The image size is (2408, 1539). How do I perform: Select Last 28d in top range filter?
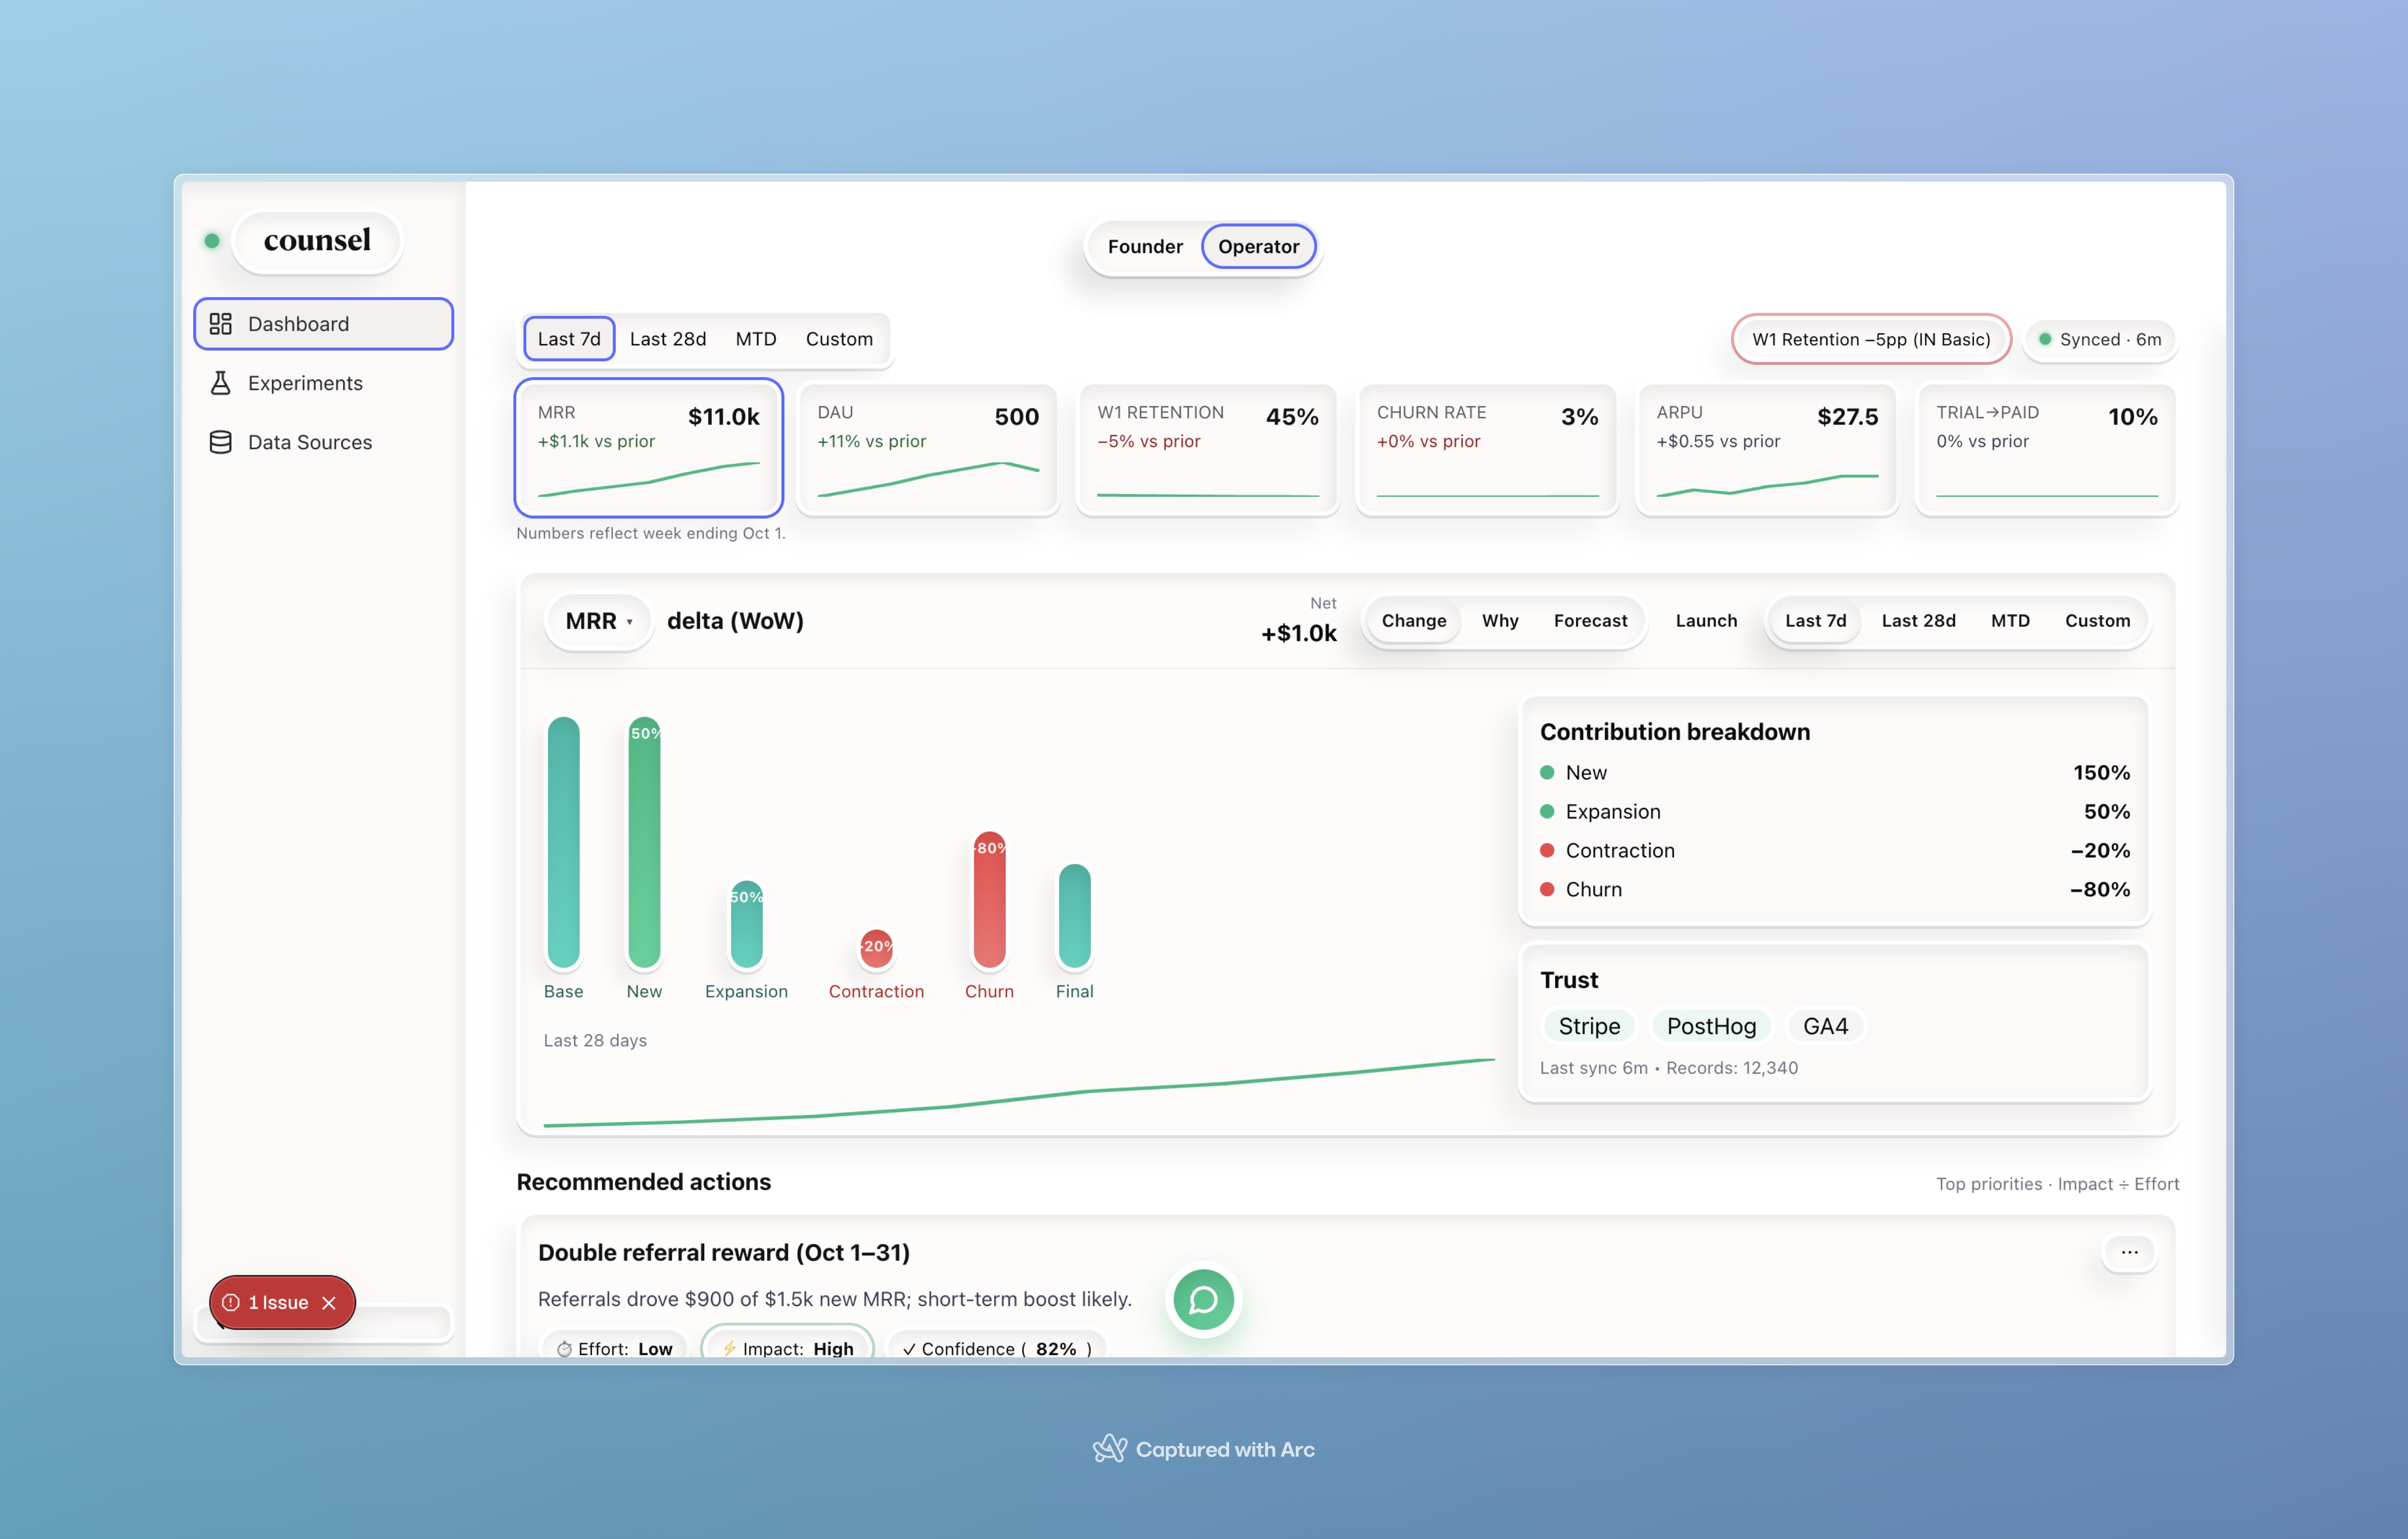tap(667, 339)
